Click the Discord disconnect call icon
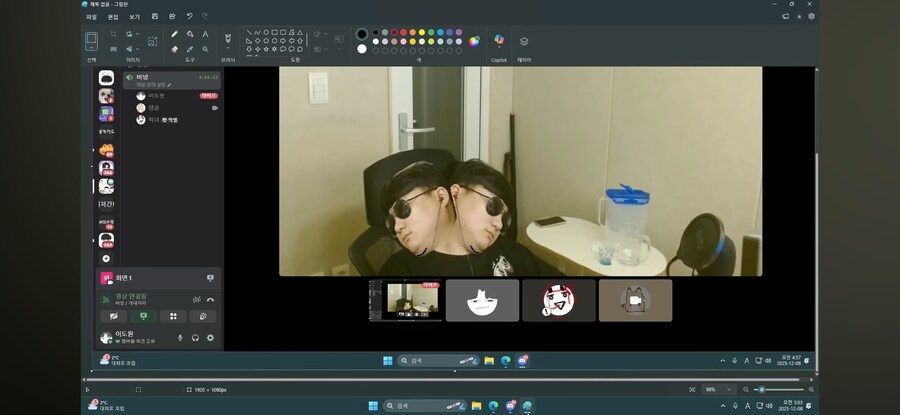Viewport: 900px width, 415px height. 210,300
